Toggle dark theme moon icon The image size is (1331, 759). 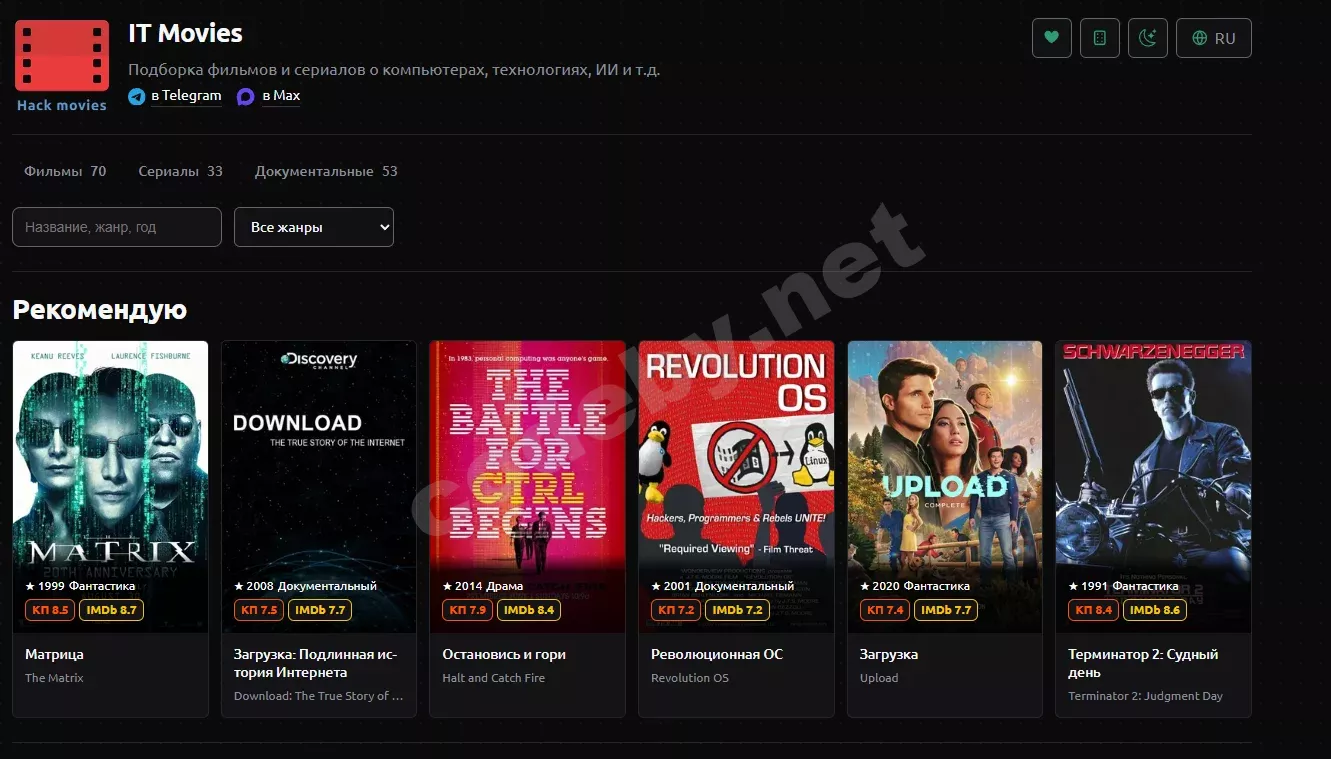(1148, 38)
